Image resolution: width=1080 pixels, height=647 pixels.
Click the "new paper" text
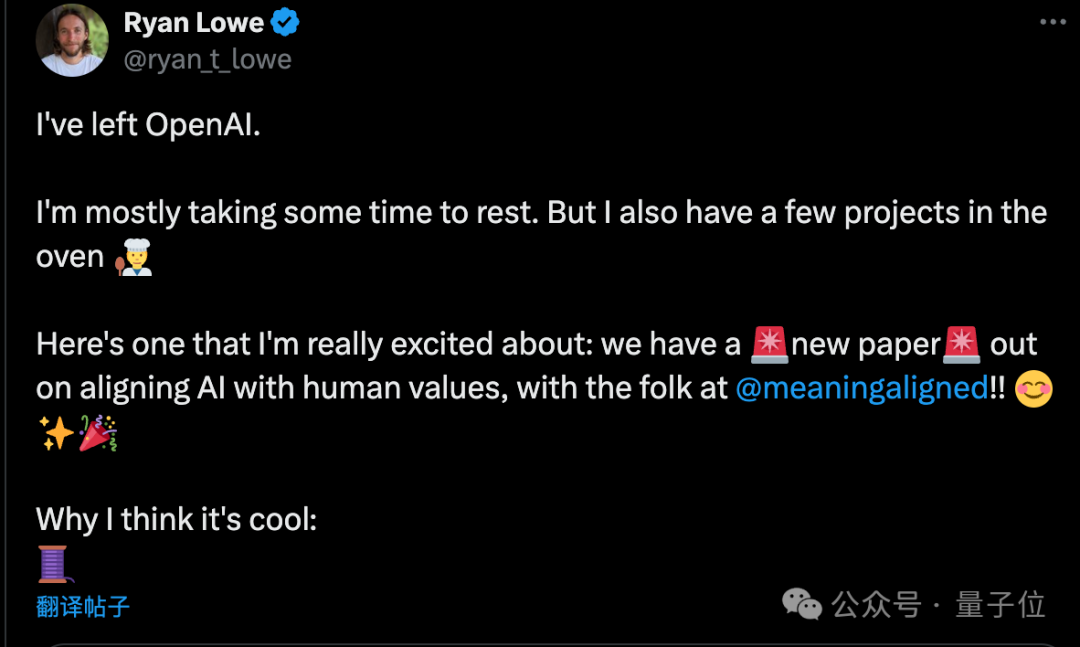(865, 344)
